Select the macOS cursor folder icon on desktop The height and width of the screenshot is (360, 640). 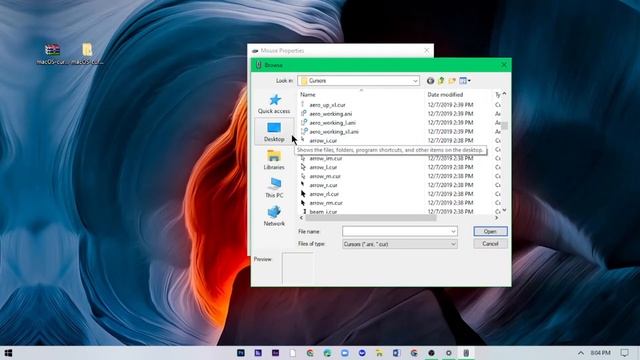coord(87,53)
